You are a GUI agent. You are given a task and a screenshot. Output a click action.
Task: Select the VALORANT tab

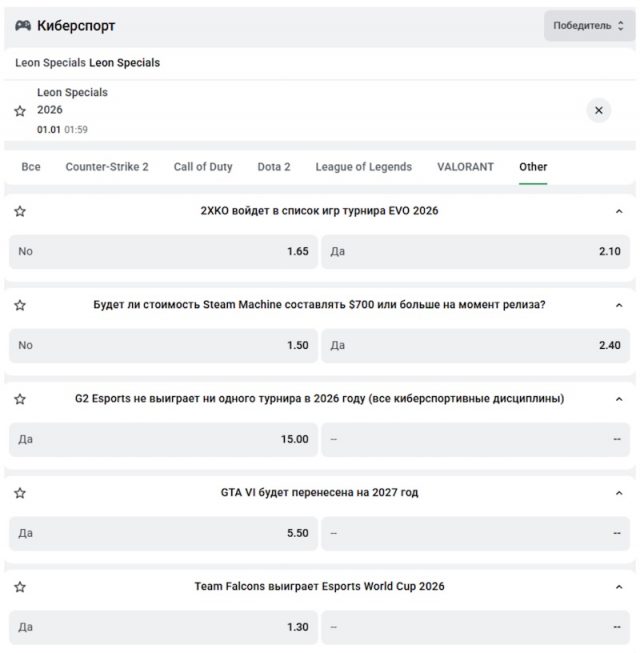(465, 167)
